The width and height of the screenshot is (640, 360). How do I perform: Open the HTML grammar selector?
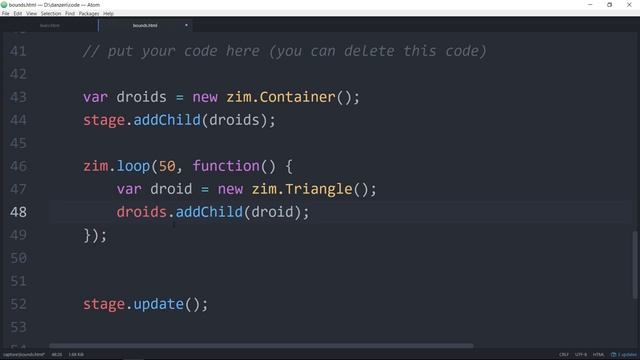point(598,355)
